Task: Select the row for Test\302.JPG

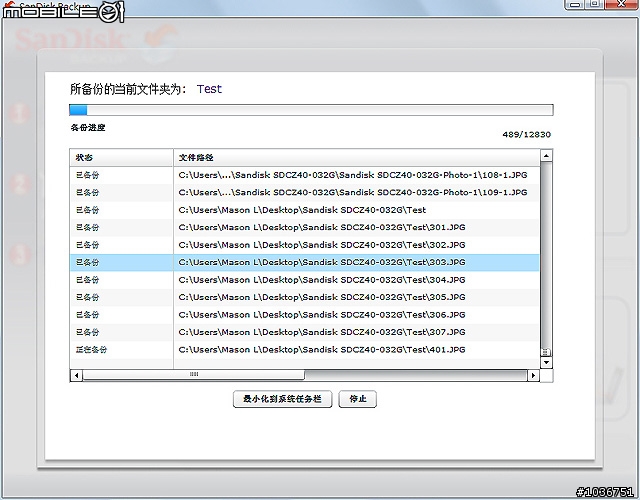Action: click(304, 245)
